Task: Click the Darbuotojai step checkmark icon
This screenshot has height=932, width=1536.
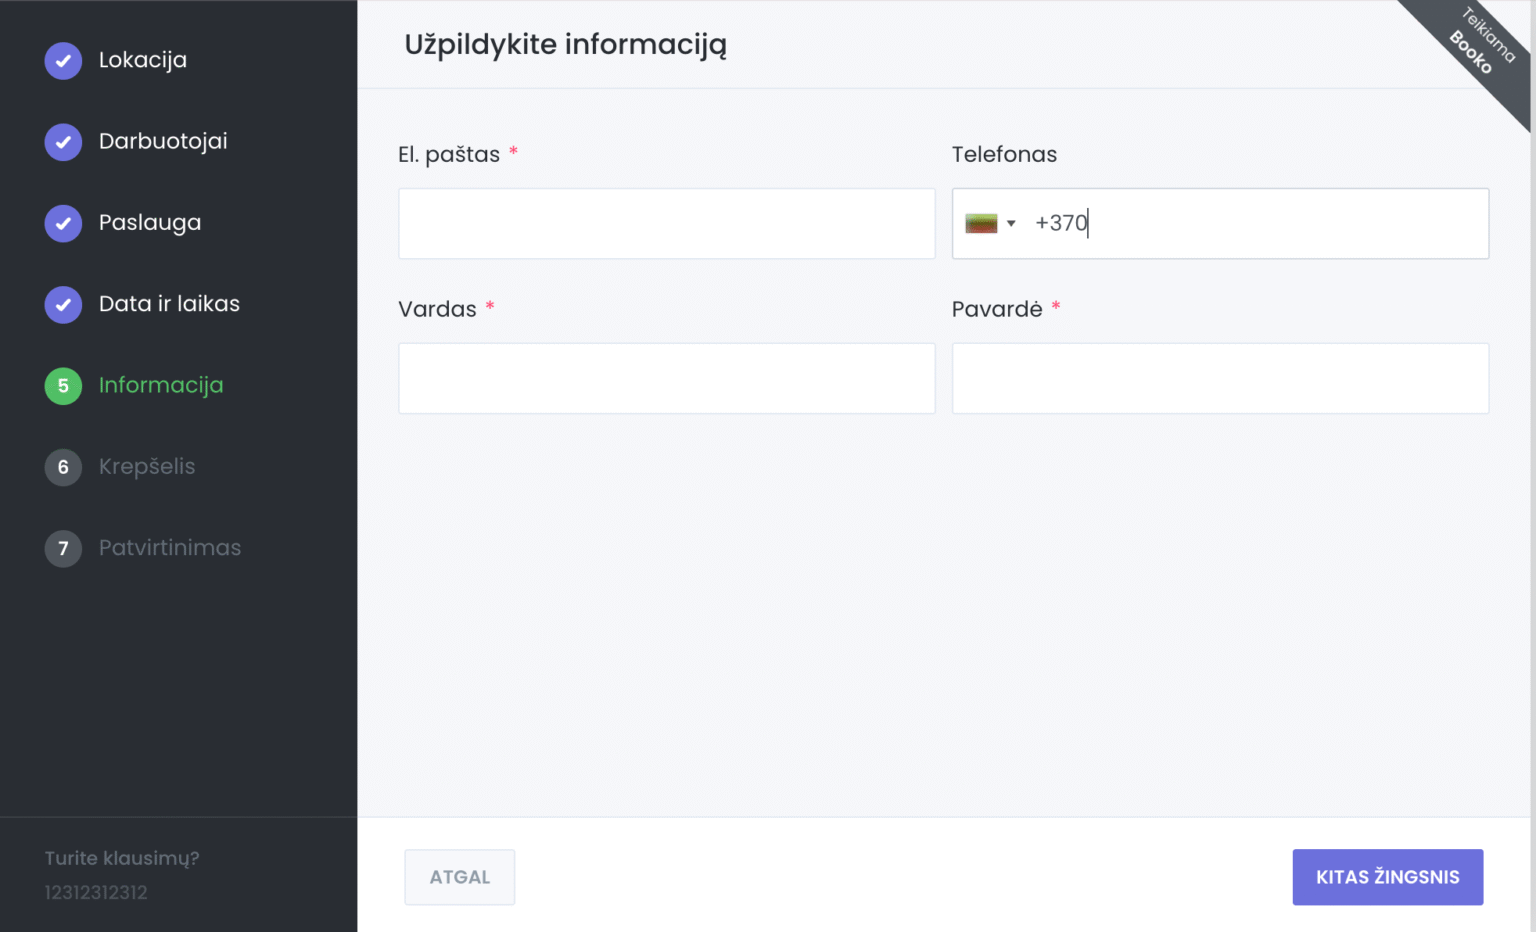Action: (x=63, y=142)
